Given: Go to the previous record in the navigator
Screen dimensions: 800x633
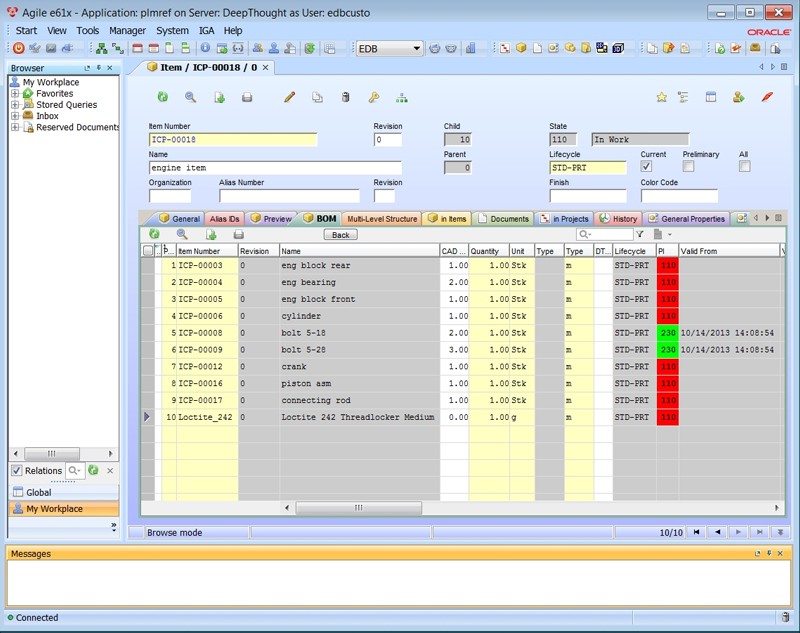Looking at the screenshot, I should coord(717,532).
